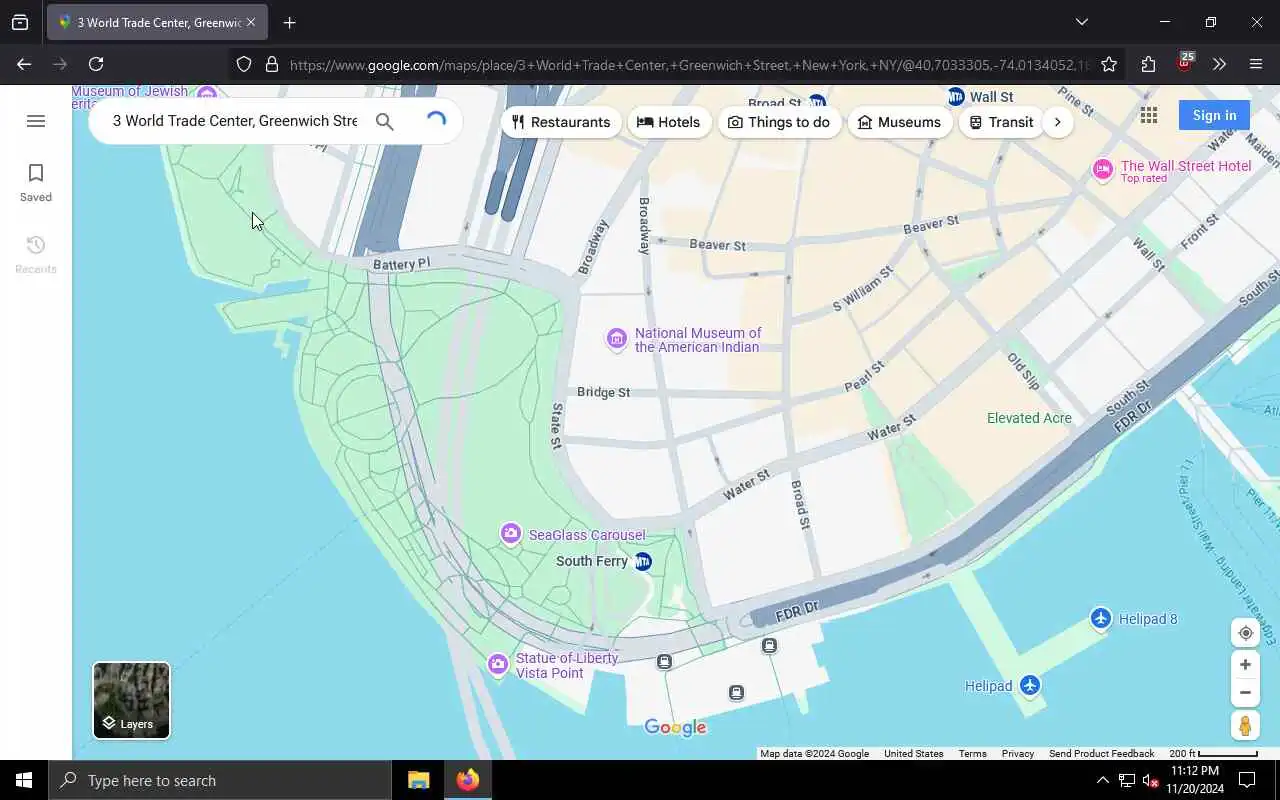Open the Firefox extensions menu
This screenshot has width=1280, height=800.
[x=1148, y=64]
